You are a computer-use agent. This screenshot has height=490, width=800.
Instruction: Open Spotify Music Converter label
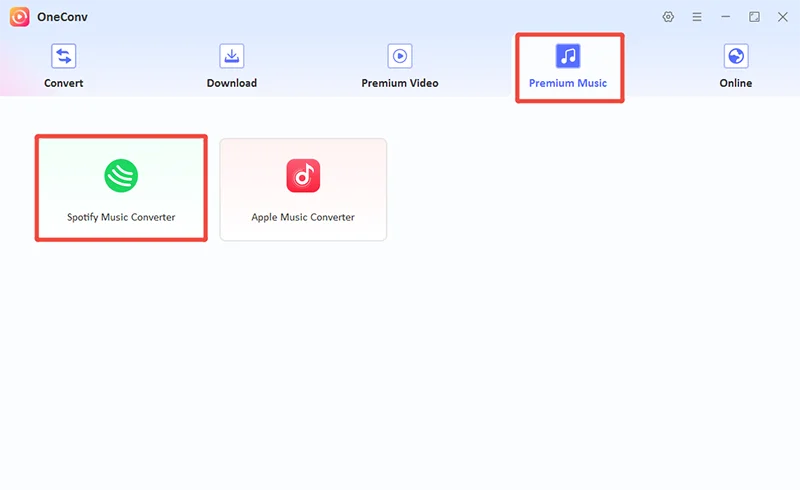(121, 217)
